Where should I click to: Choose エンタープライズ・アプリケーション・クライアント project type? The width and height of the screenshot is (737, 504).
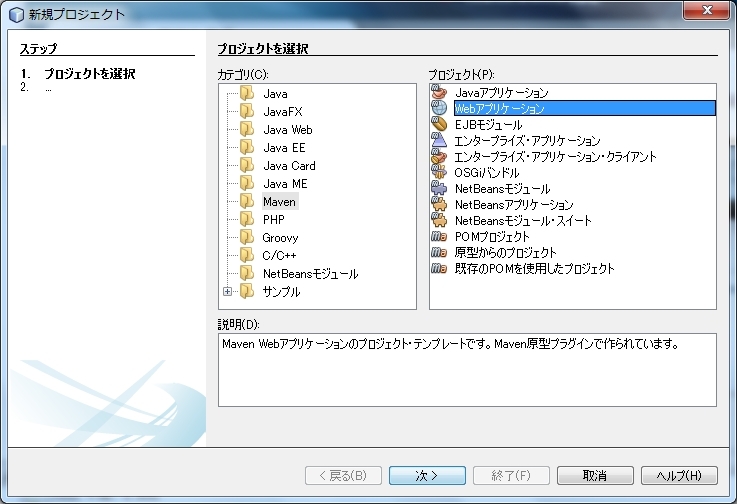pos(555,157)
